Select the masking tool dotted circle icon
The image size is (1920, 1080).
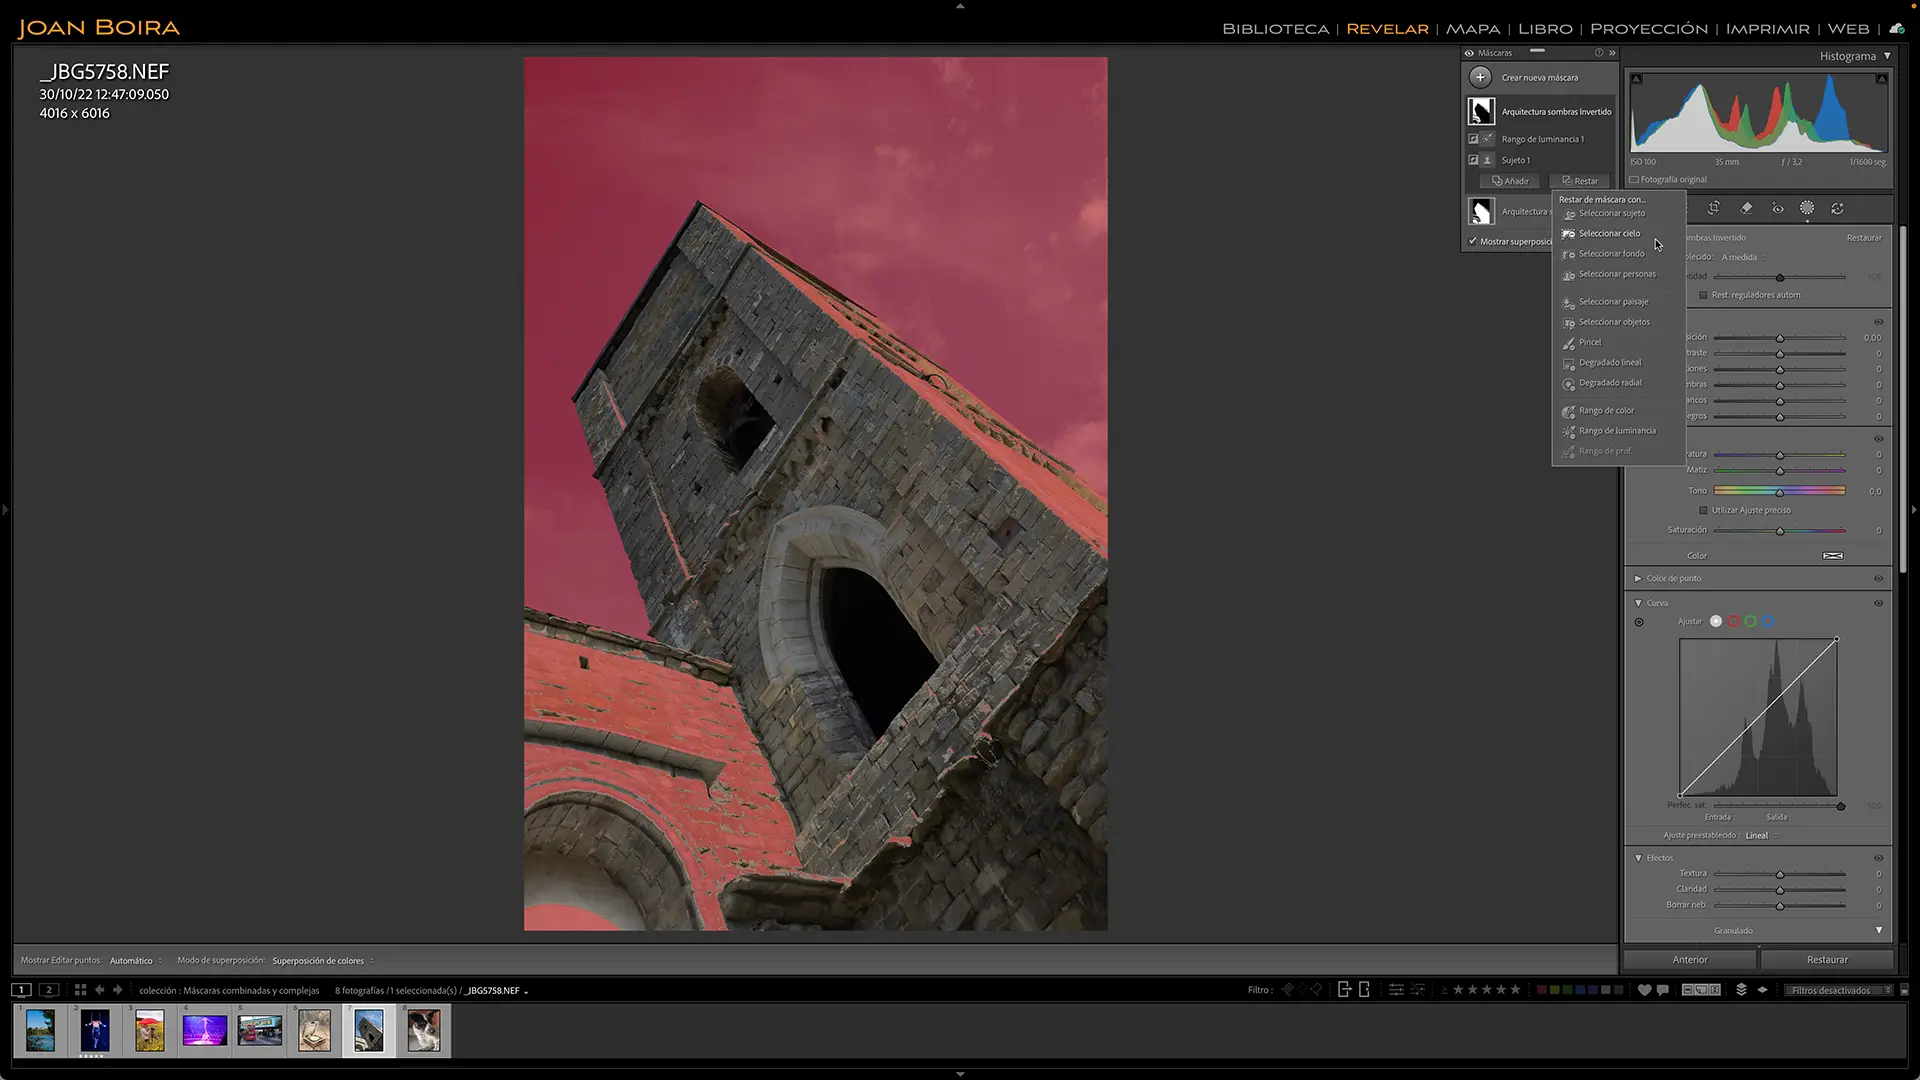(1807, 208)
